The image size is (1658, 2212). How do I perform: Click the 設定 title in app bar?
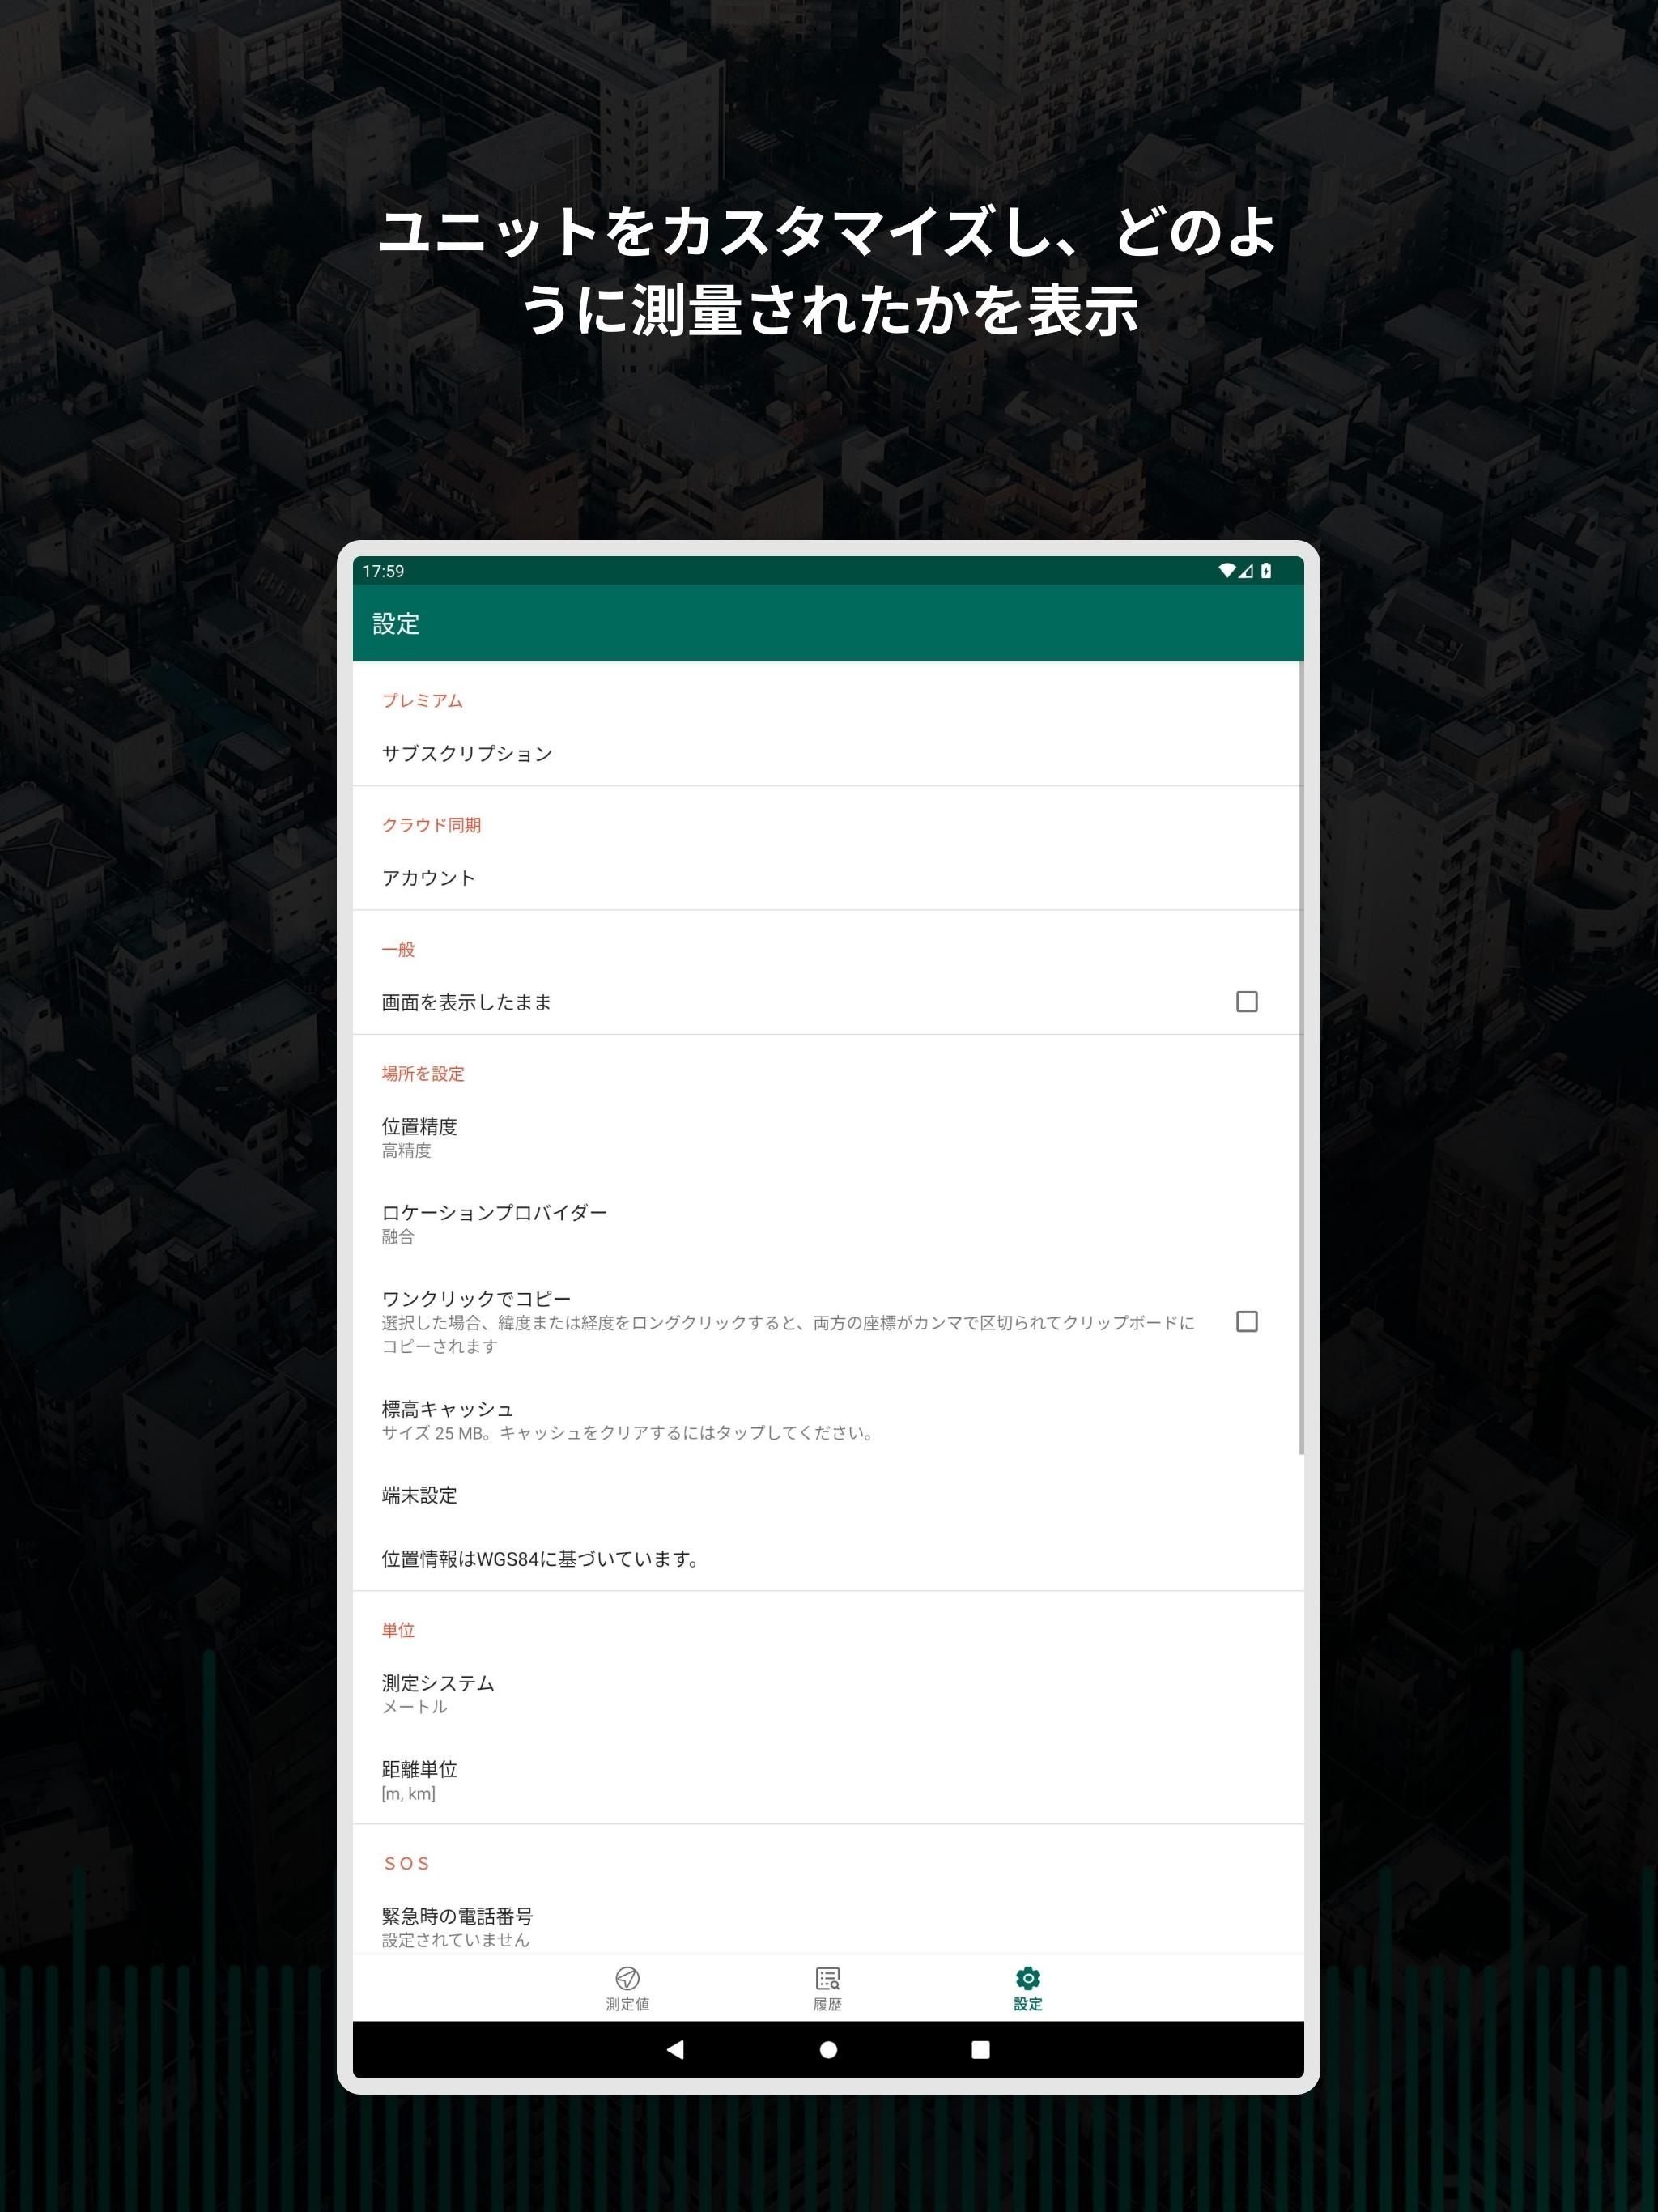(x=396, y=624)
